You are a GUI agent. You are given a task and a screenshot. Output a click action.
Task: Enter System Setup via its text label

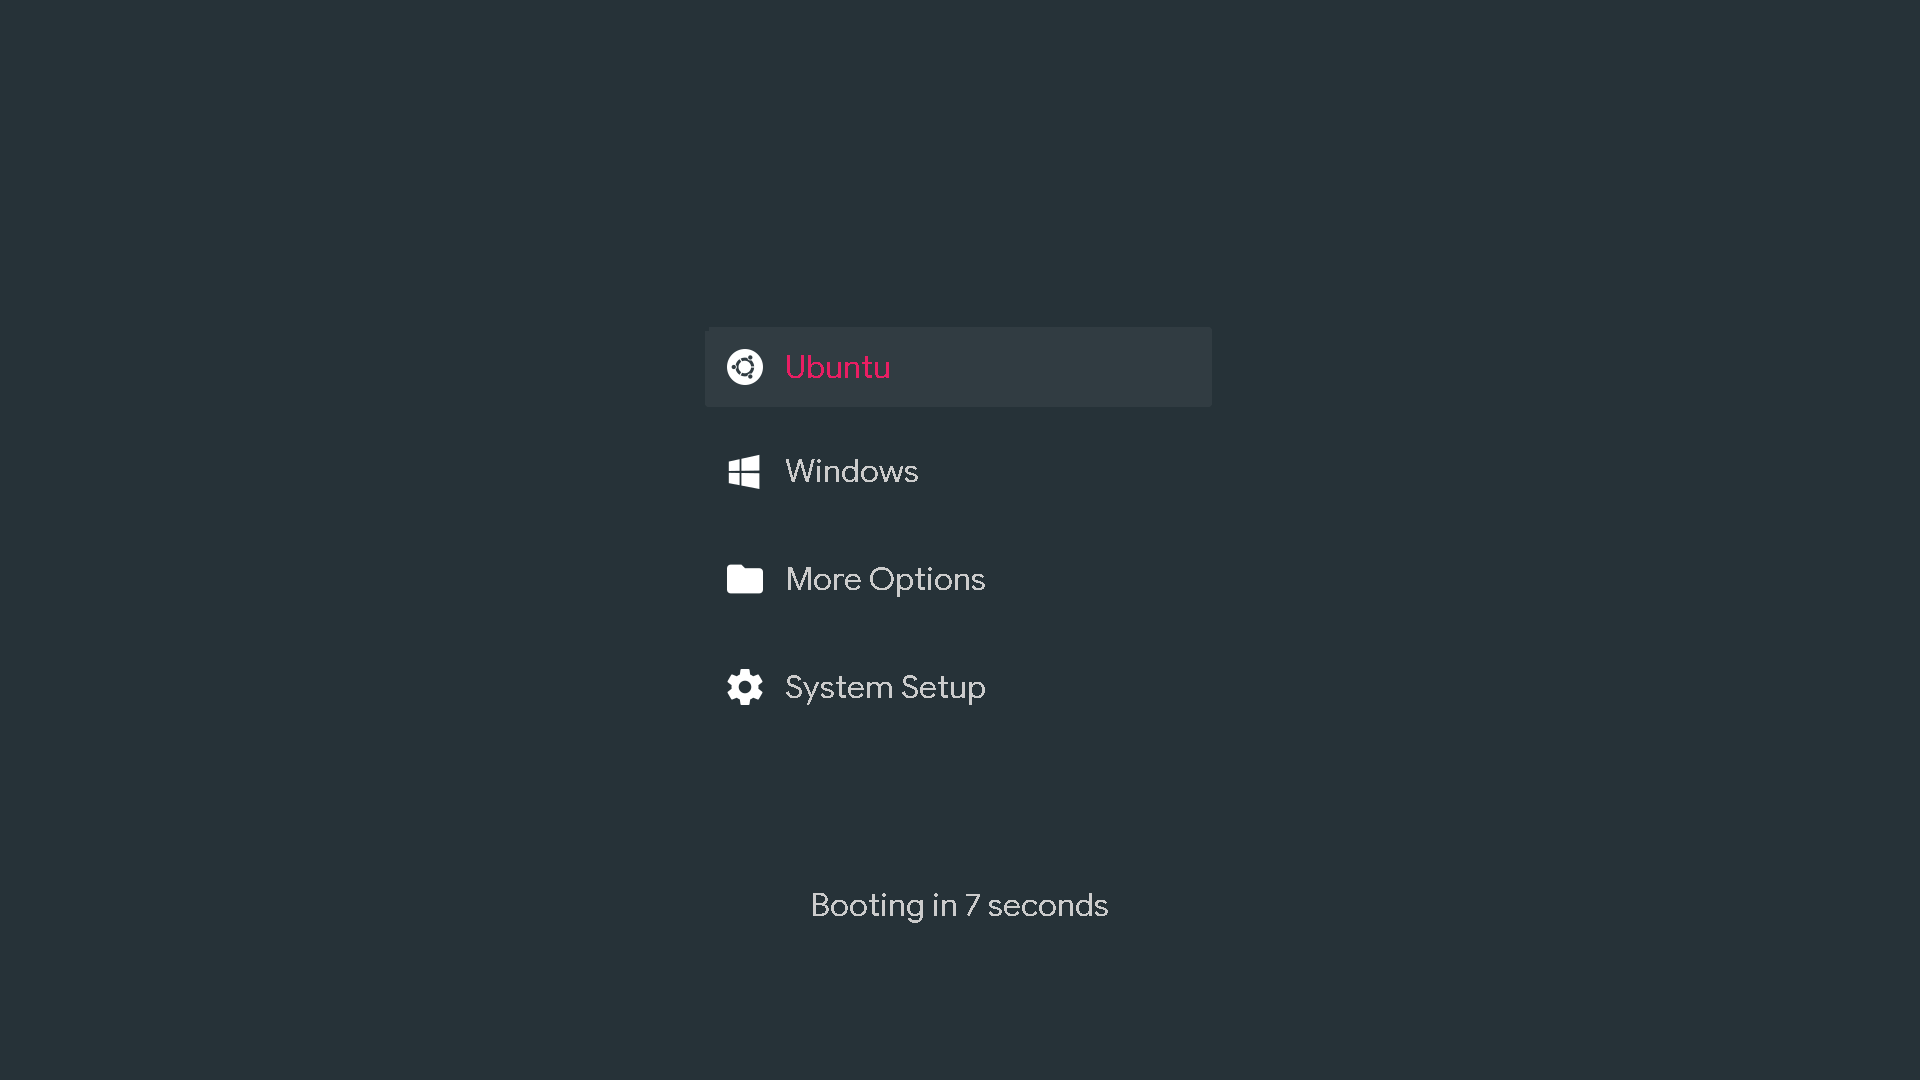point(885,687)
